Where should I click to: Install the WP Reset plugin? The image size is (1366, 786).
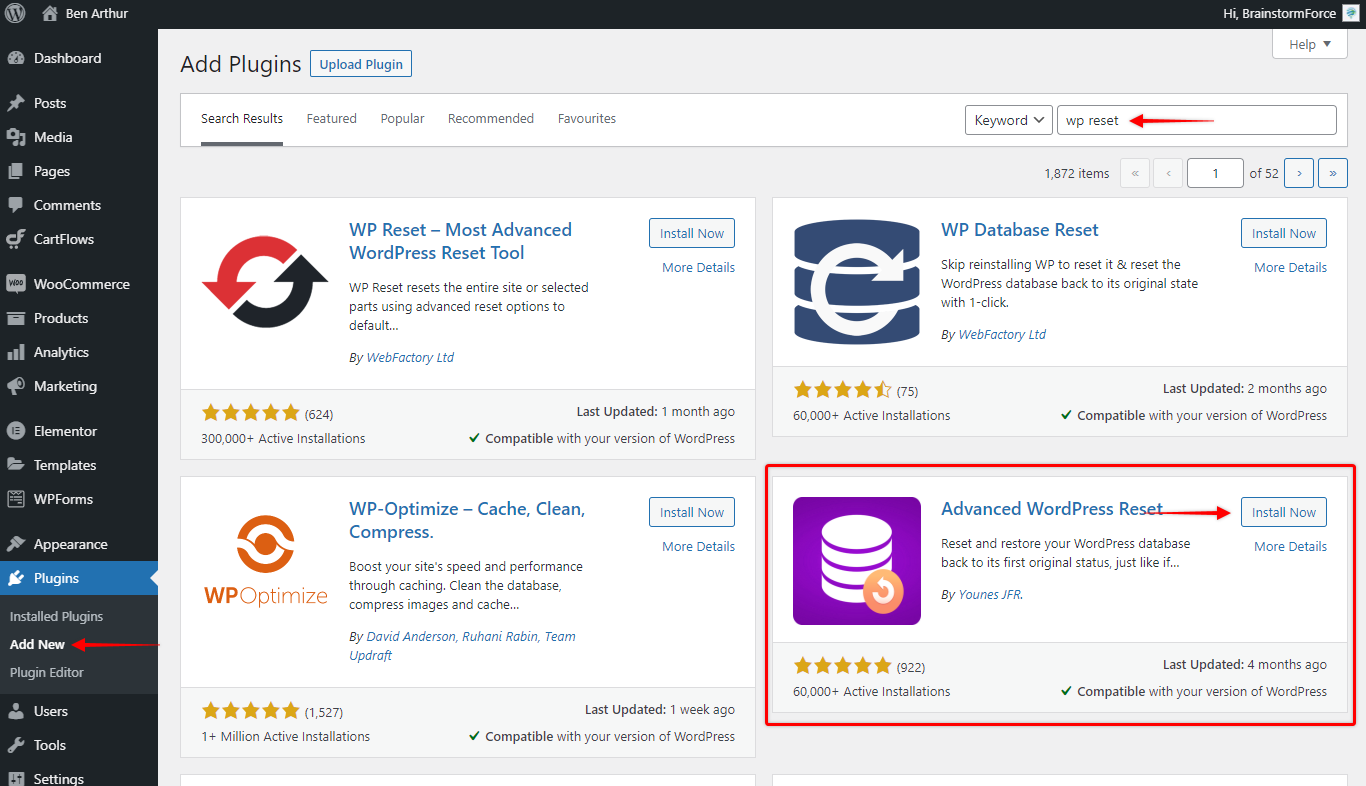point(692,233)
